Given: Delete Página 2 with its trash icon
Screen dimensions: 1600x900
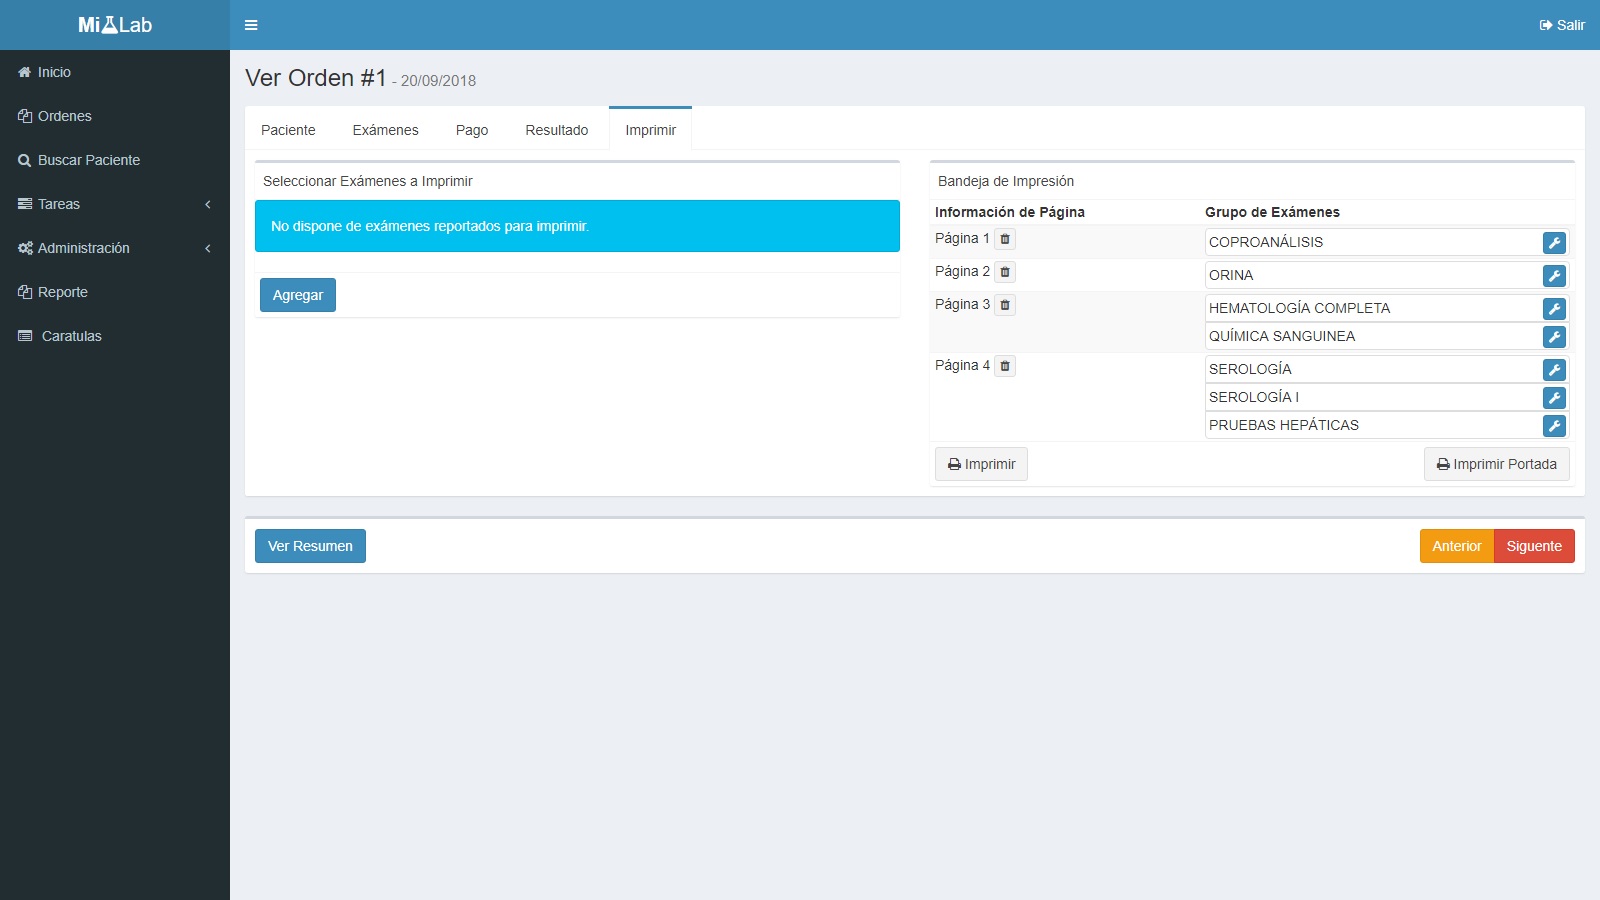Looking at the screenshot, I should coord(1005,272).
